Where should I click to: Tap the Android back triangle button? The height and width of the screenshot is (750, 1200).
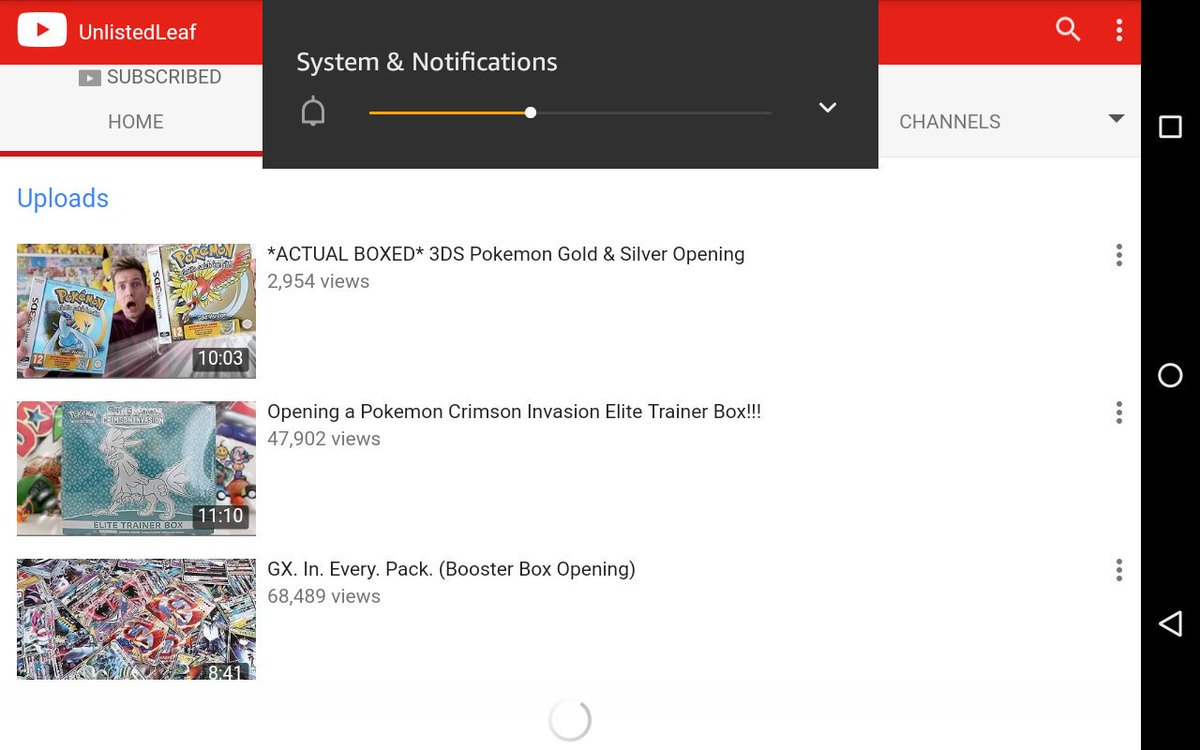click(x=1170, y=624)
